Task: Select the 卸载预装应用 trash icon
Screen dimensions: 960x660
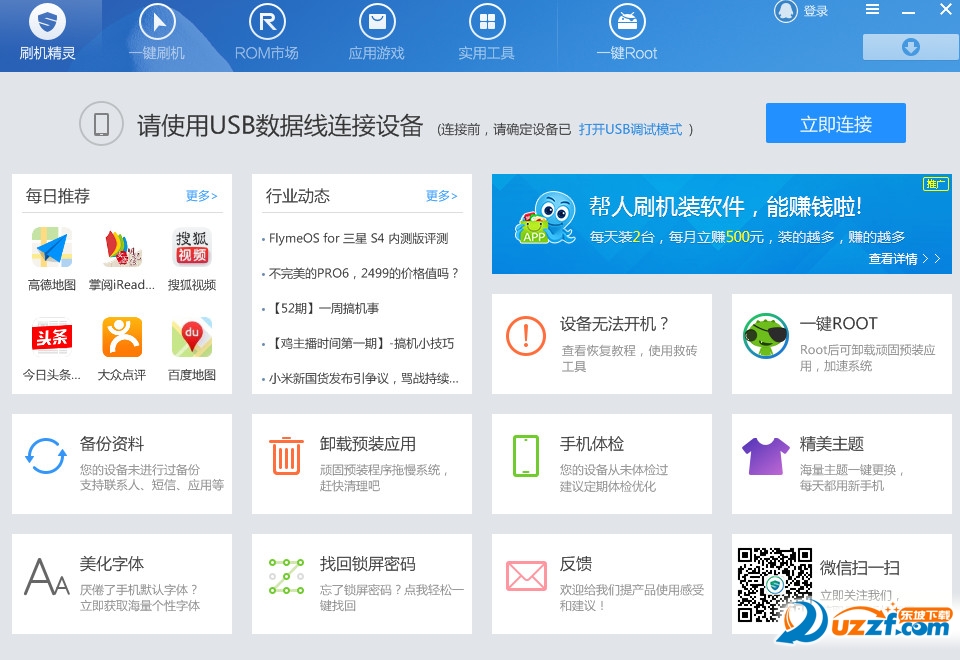Action: point(287,455)
